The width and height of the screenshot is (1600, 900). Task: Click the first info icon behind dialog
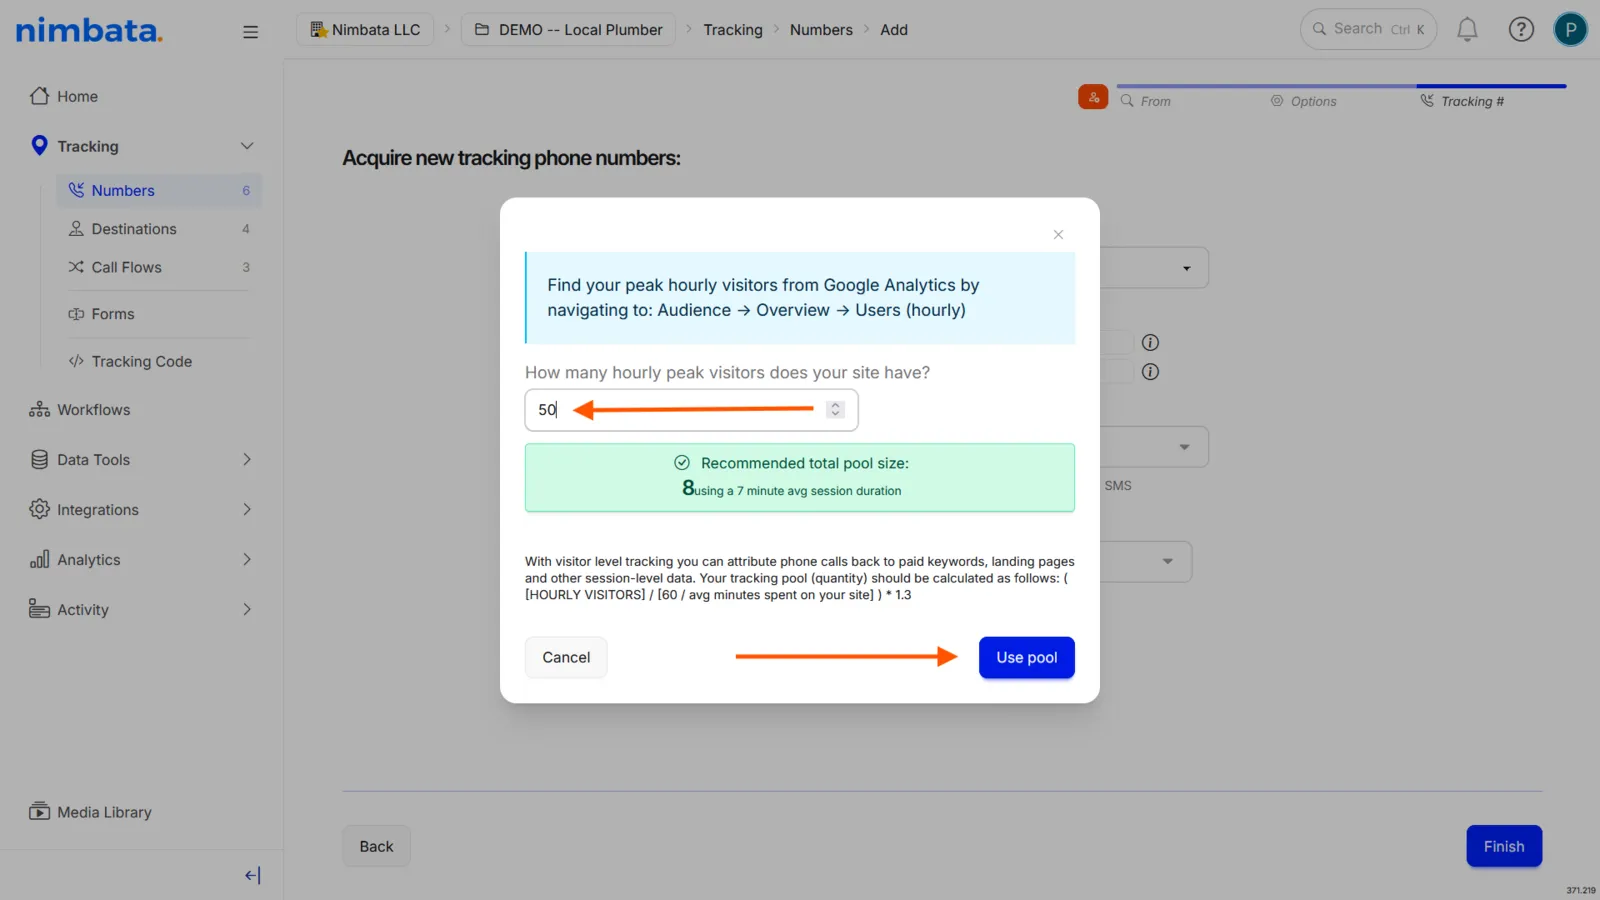click(x=1150, y=342)
